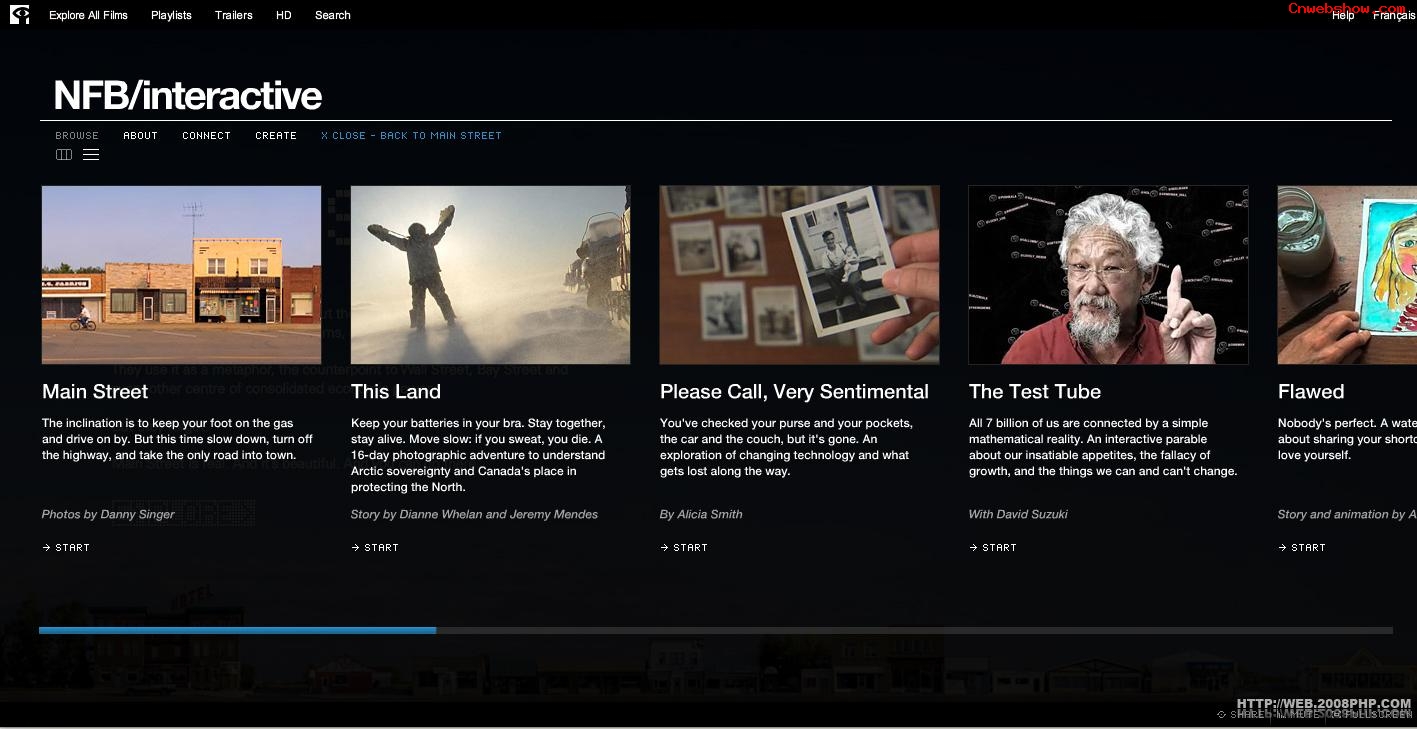Click Please Call description paragraph
Screen dimensions: 1417x729
(x=786, y=447)
